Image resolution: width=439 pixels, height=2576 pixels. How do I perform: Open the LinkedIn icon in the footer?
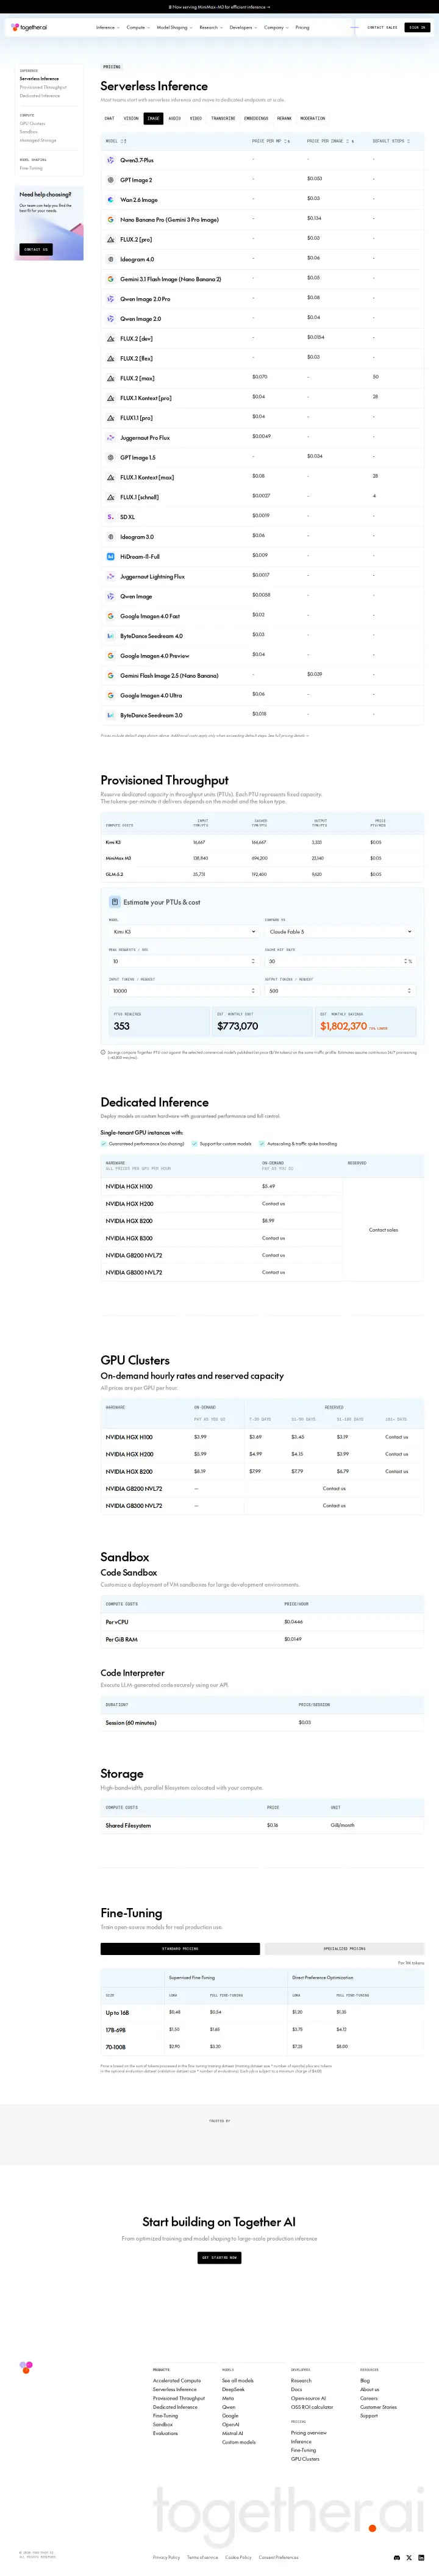pyautogui.click(x=421, y=2557)
